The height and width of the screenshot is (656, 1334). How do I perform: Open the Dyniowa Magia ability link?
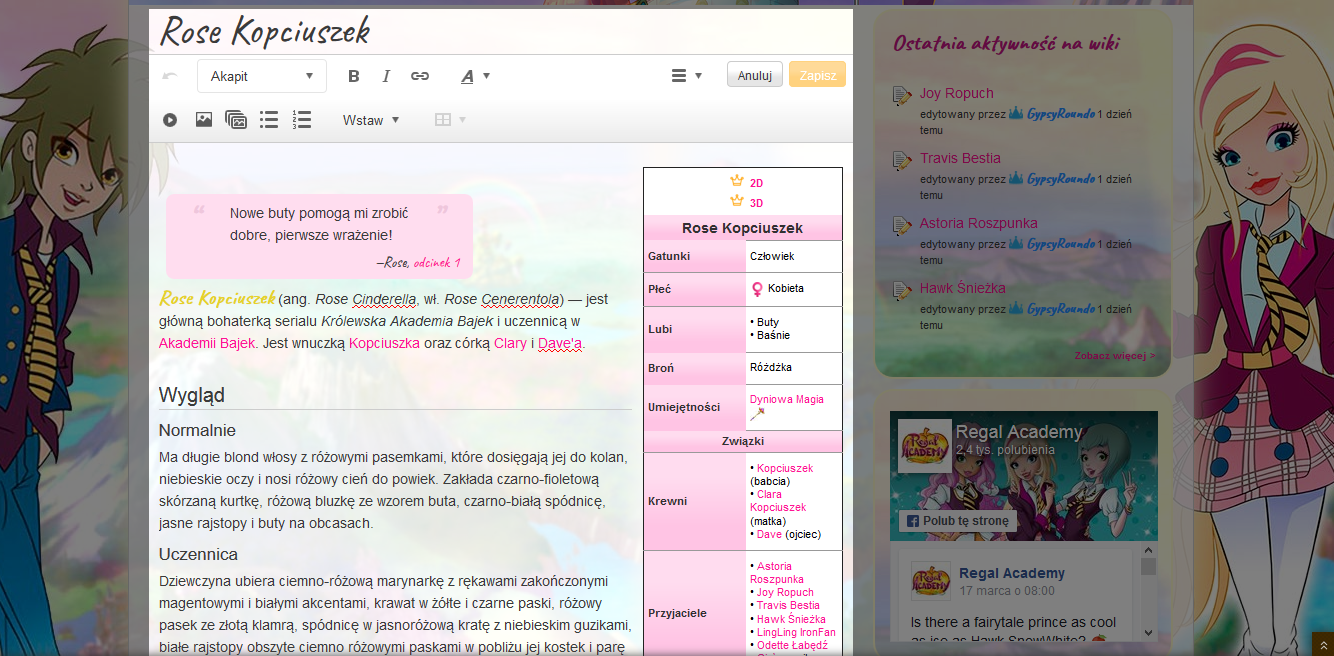click(787, 399)
